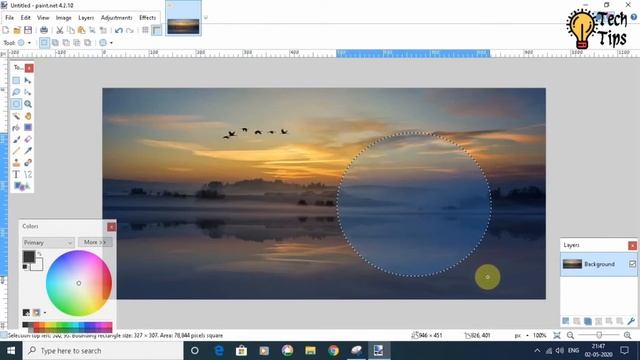Duplicate the layer in Layers panel
The width and height of the screenshot is (640, 360).
pyautogui.click(x=587, y=321)
